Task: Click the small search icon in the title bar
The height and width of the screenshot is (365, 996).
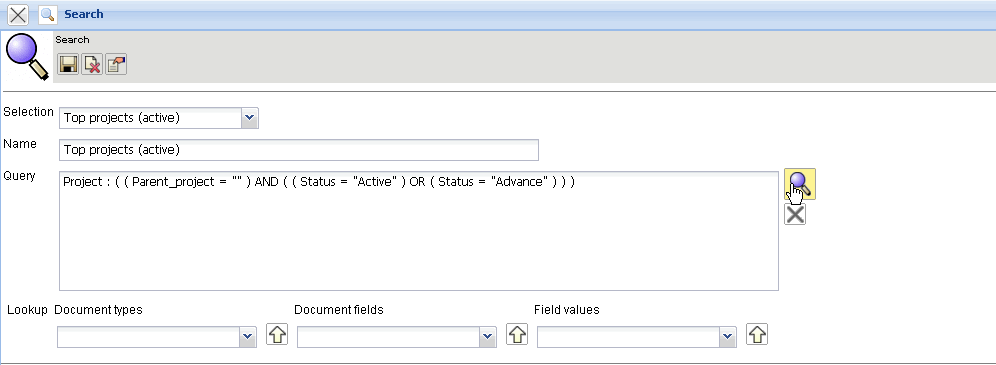Action: (48, 14)
